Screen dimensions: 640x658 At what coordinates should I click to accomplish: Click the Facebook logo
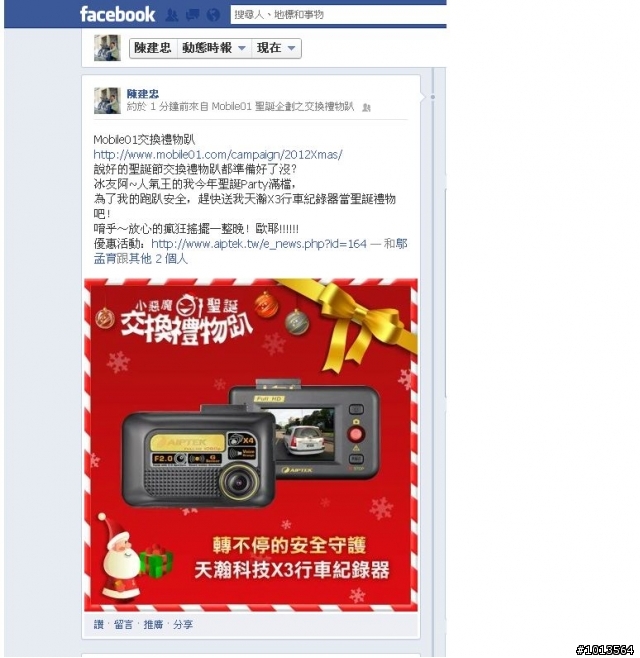point(117,14)
